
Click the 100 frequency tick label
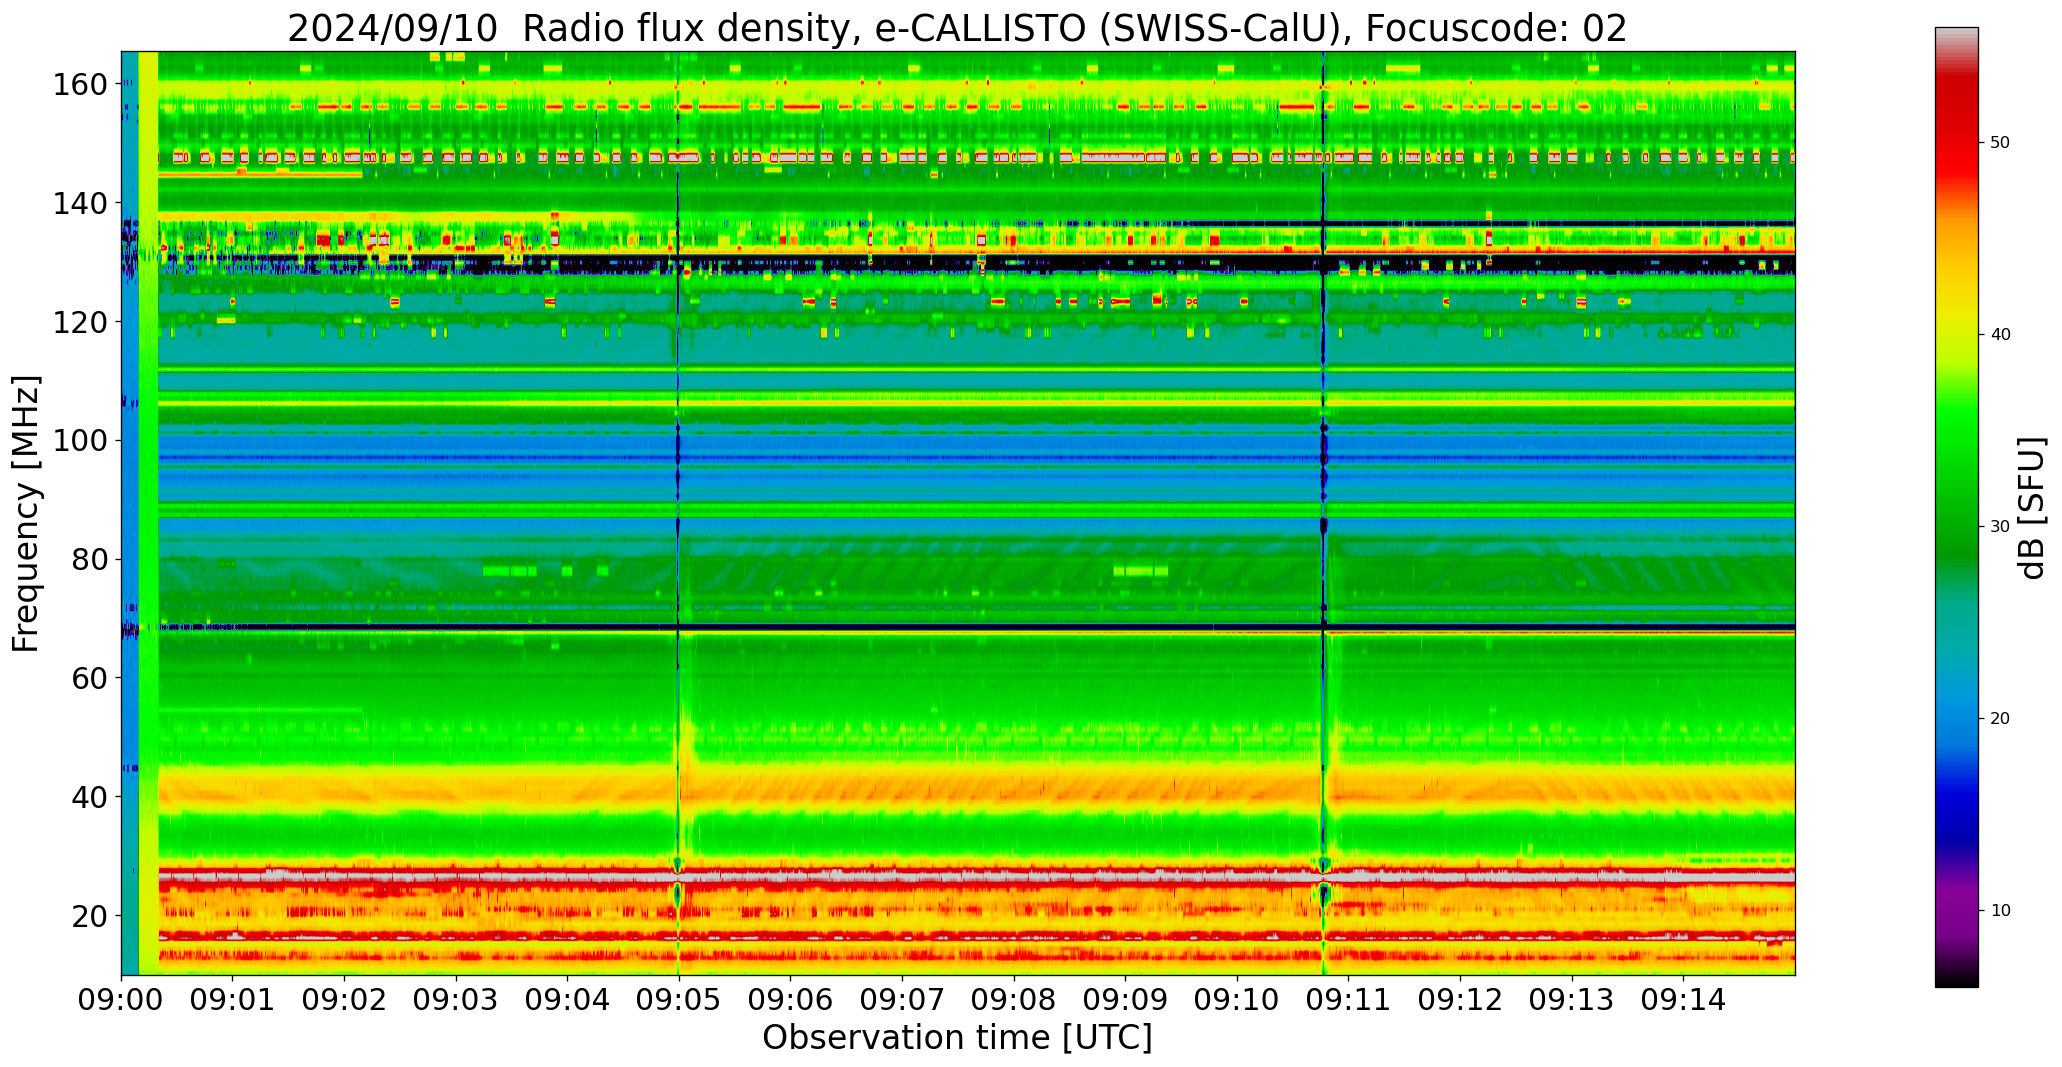80,441
